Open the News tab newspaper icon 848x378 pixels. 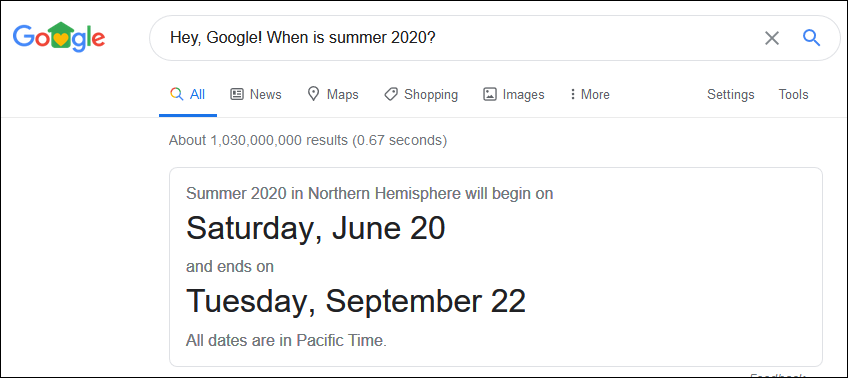point(237,94)
